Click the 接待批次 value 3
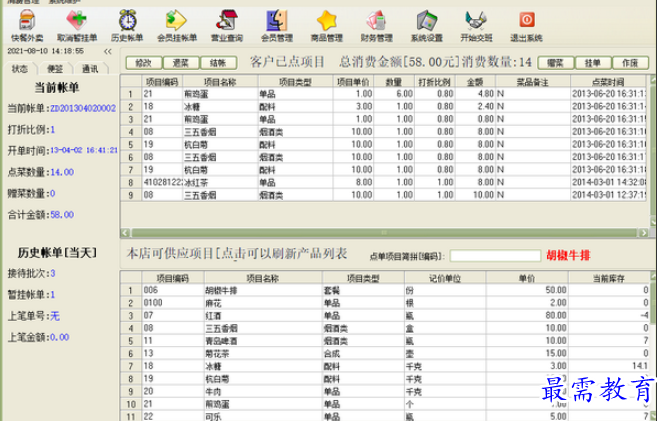The image size is (663, 421). pos(53,274)
